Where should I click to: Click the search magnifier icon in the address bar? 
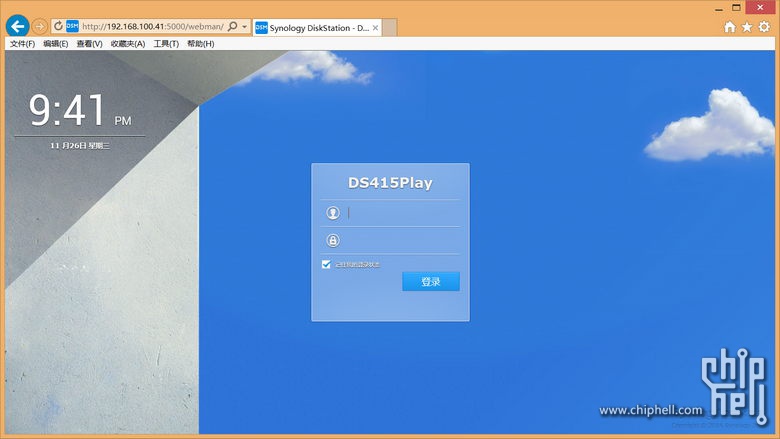coord(232,26)
